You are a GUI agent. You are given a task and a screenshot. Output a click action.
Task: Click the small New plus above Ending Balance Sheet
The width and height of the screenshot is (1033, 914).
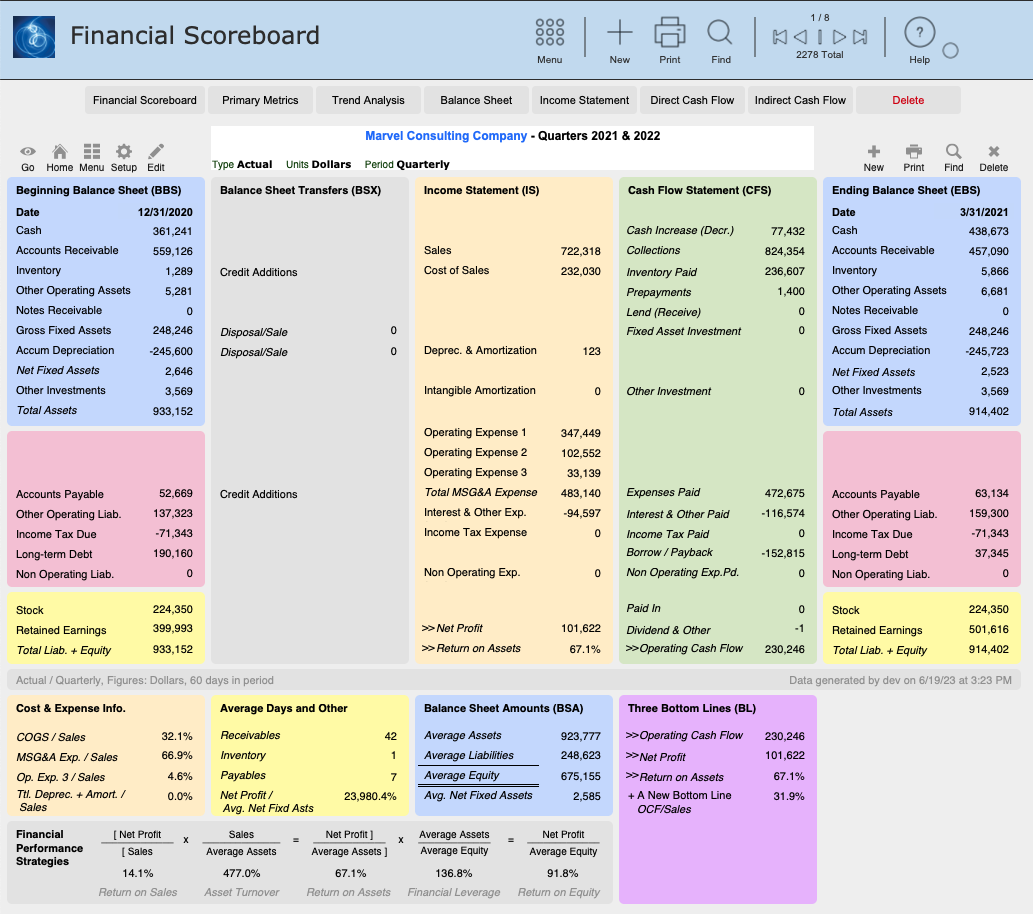click(874, 152)
